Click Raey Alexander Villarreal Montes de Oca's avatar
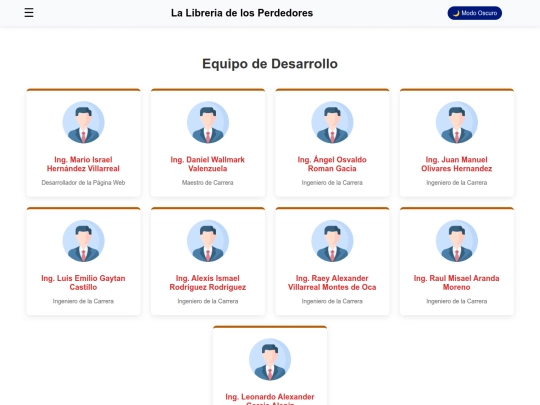Viewport: 540px width, 405px height. pos(332,241)
